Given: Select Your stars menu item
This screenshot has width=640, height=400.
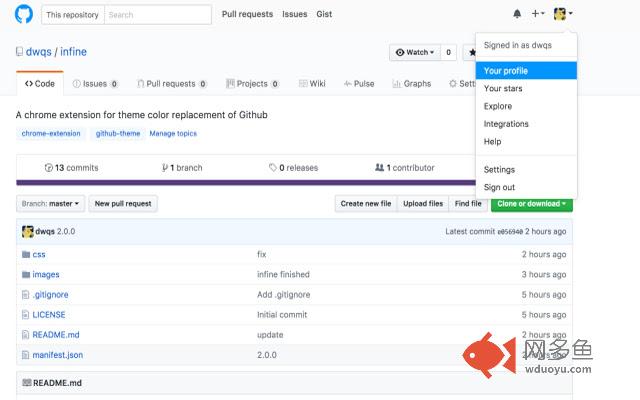Looking at the screenshot, I should coord(526,88).
